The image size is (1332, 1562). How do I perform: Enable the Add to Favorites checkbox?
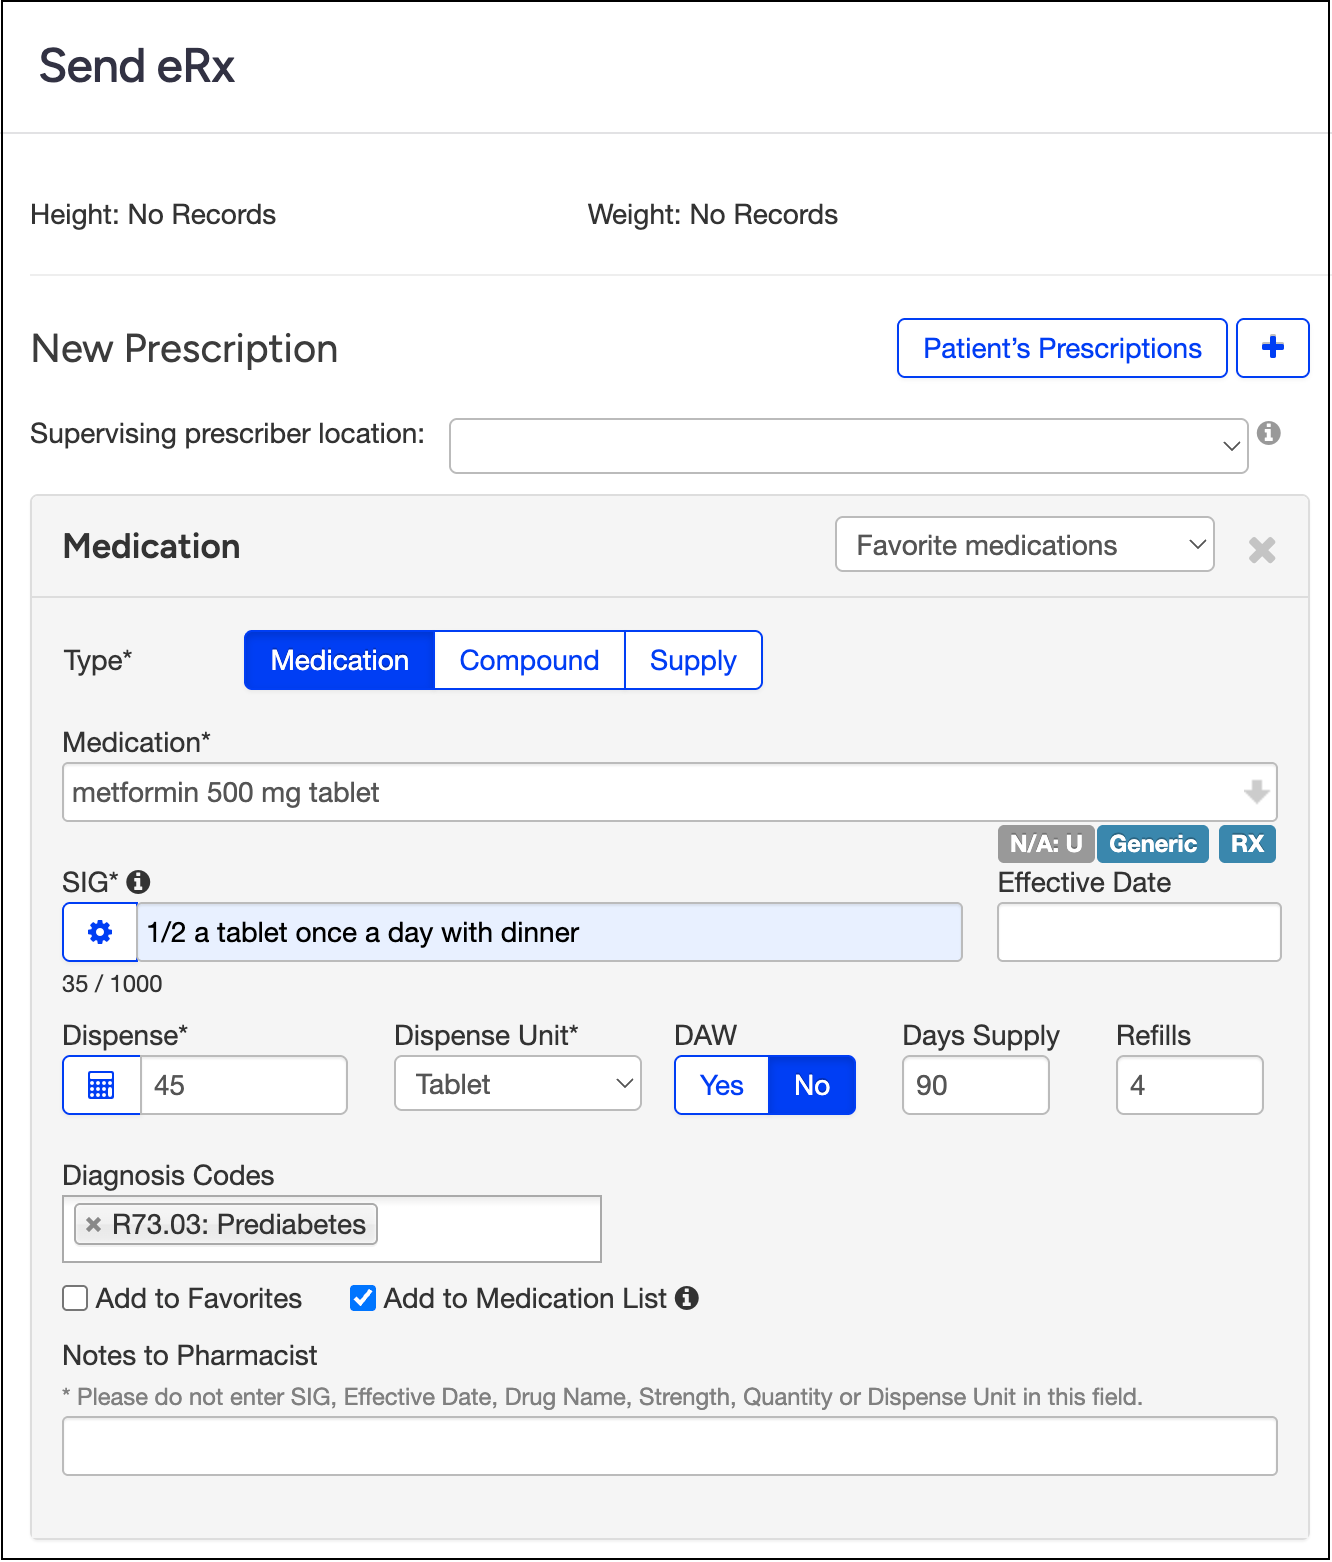(76, 1298)
